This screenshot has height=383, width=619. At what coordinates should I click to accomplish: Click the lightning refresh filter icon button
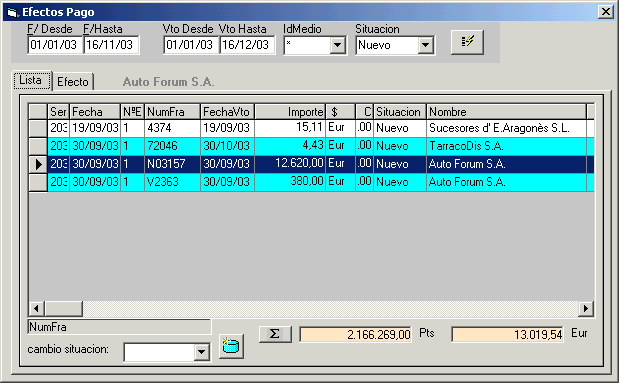click(467, 42)
